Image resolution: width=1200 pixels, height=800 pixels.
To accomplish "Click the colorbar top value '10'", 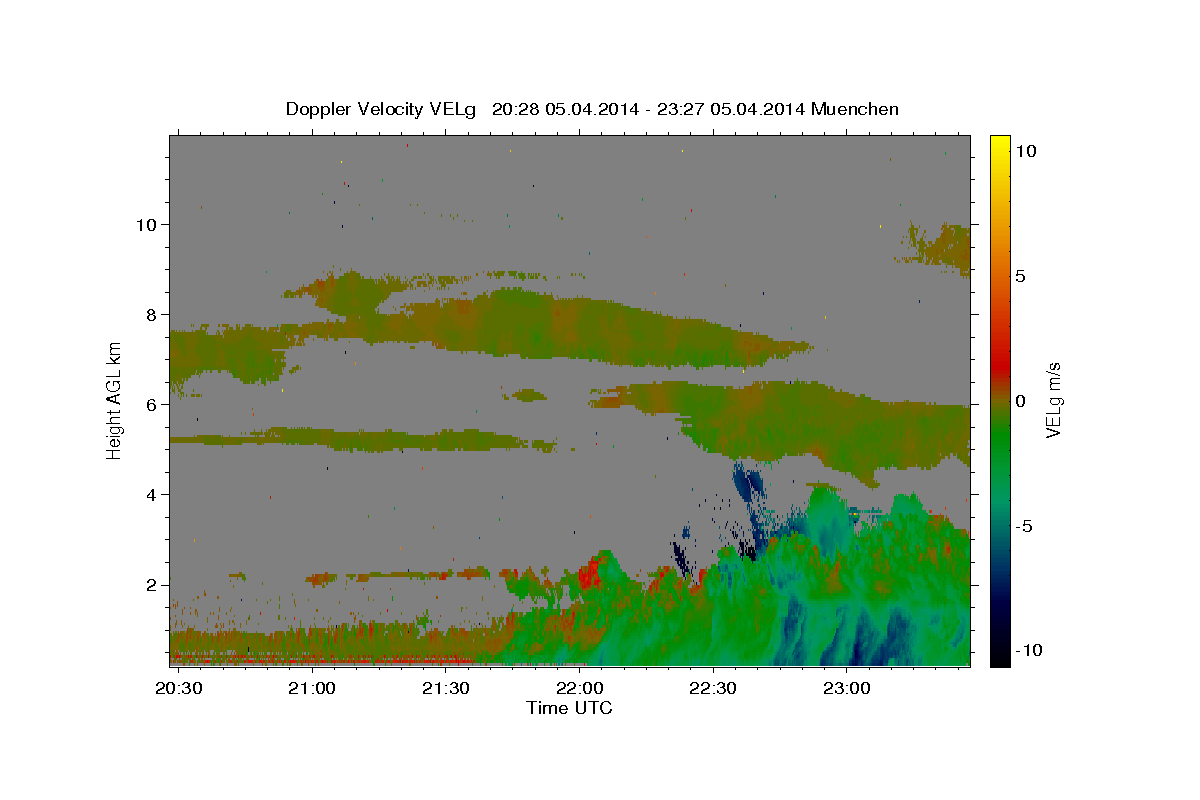I will pos(1026,151).
